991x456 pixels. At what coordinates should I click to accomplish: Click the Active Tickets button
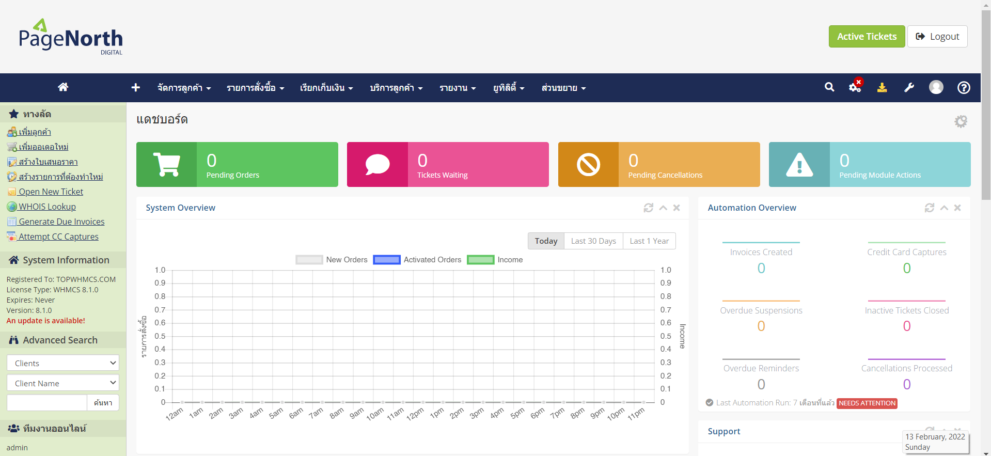pyautogui.click(x=866, y=36)
